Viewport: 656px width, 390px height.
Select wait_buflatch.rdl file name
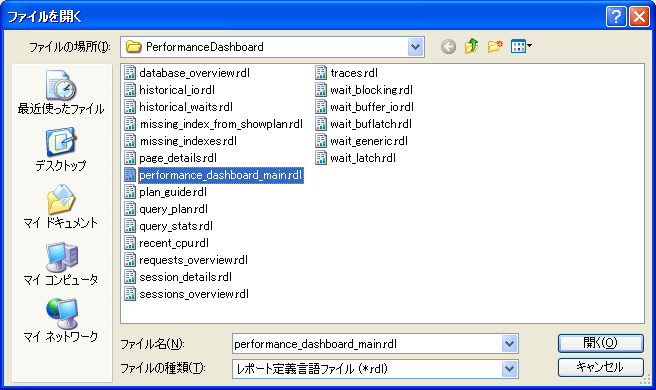point(371,124)
